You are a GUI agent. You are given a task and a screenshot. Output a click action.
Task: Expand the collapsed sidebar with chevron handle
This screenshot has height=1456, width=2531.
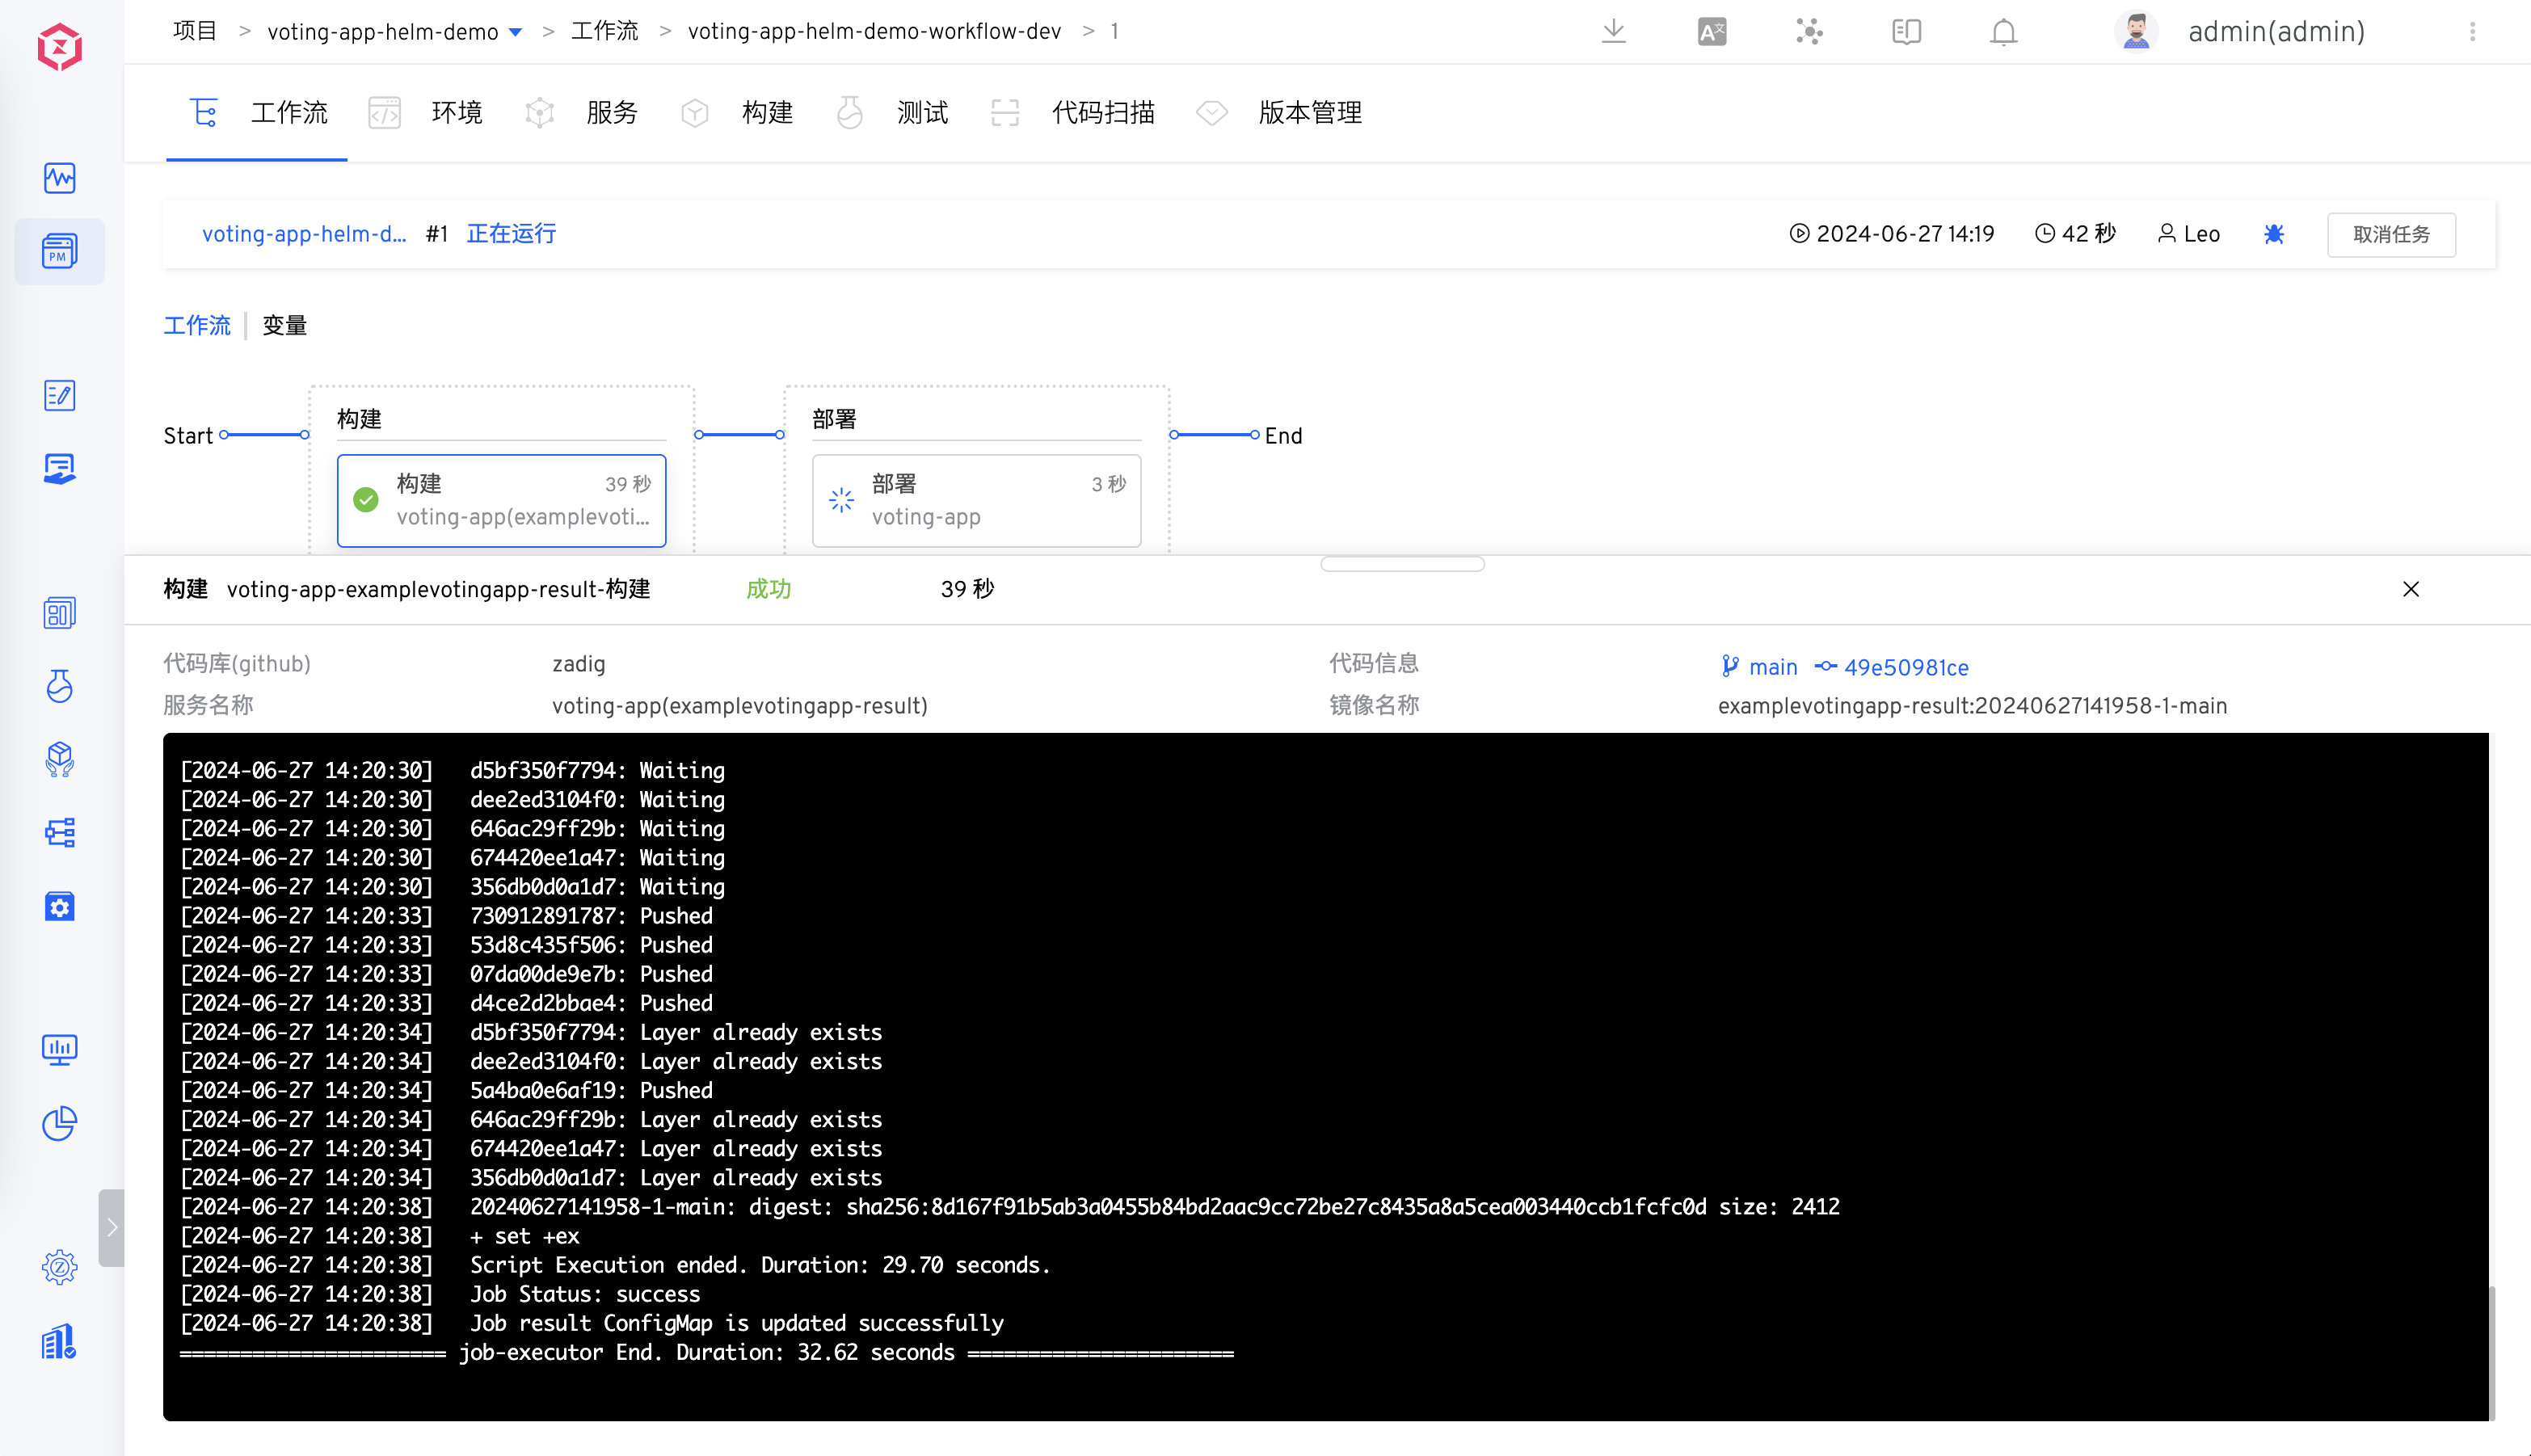(x=111, y=1227)
